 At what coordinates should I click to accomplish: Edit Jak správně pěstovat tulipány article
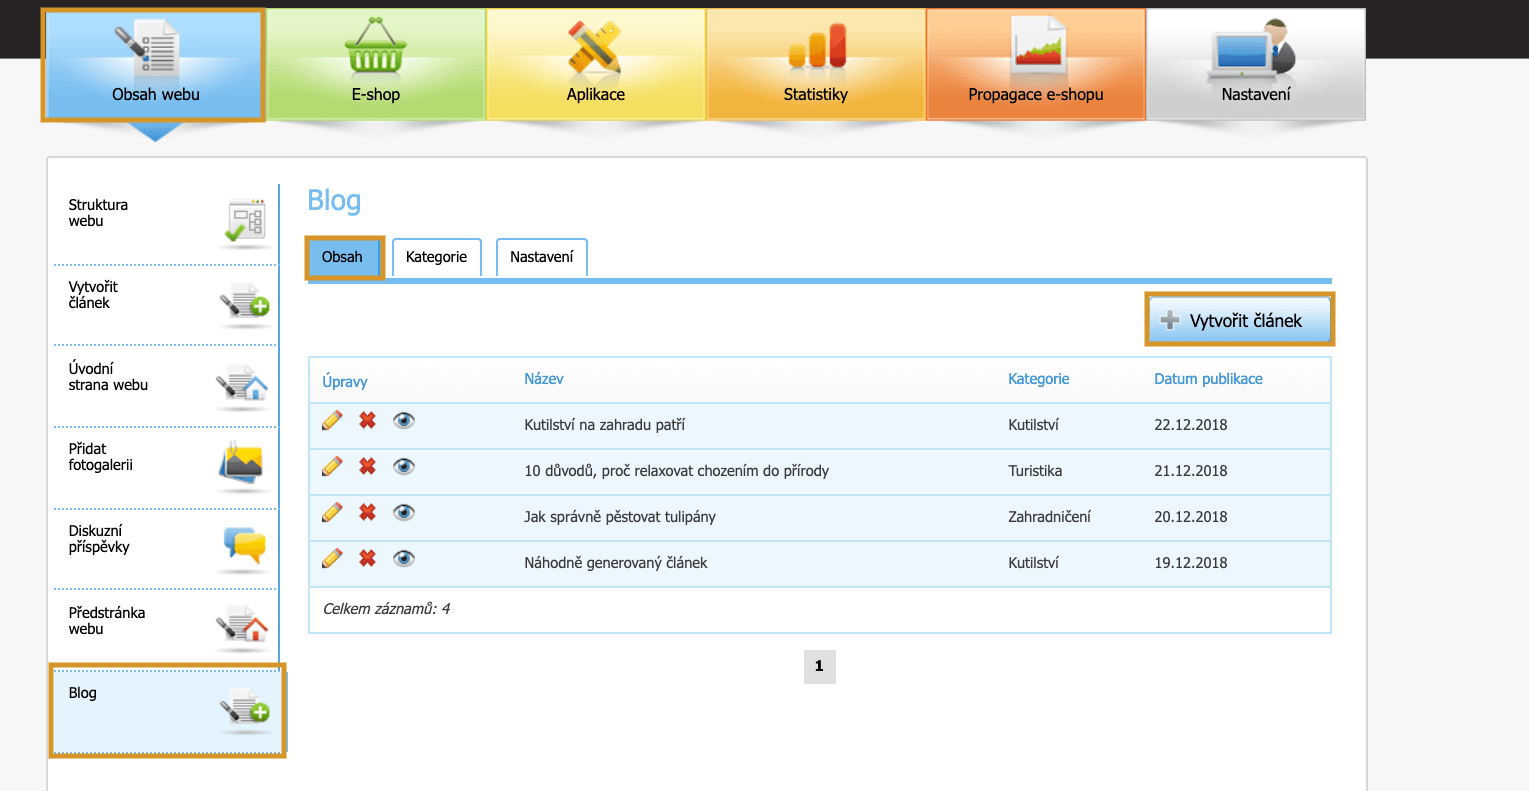(332, 512)
